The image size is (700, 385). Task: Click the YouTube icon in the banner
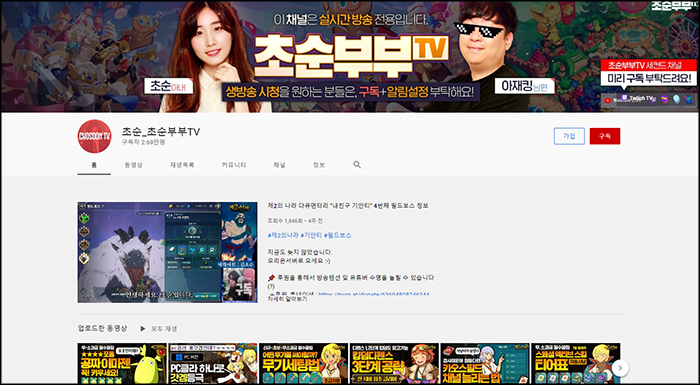coord(608,100)
